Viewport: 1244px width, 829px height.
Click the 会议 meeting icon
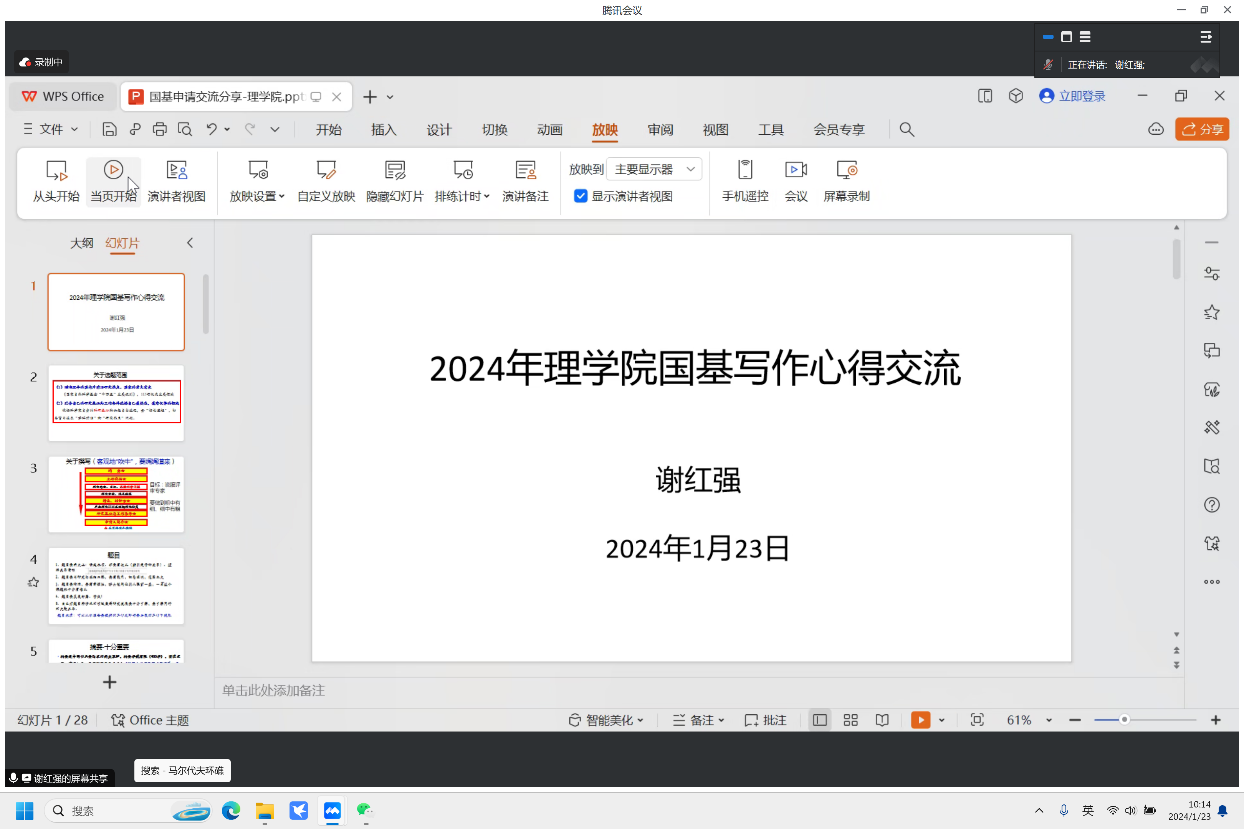tap(796, 171)
